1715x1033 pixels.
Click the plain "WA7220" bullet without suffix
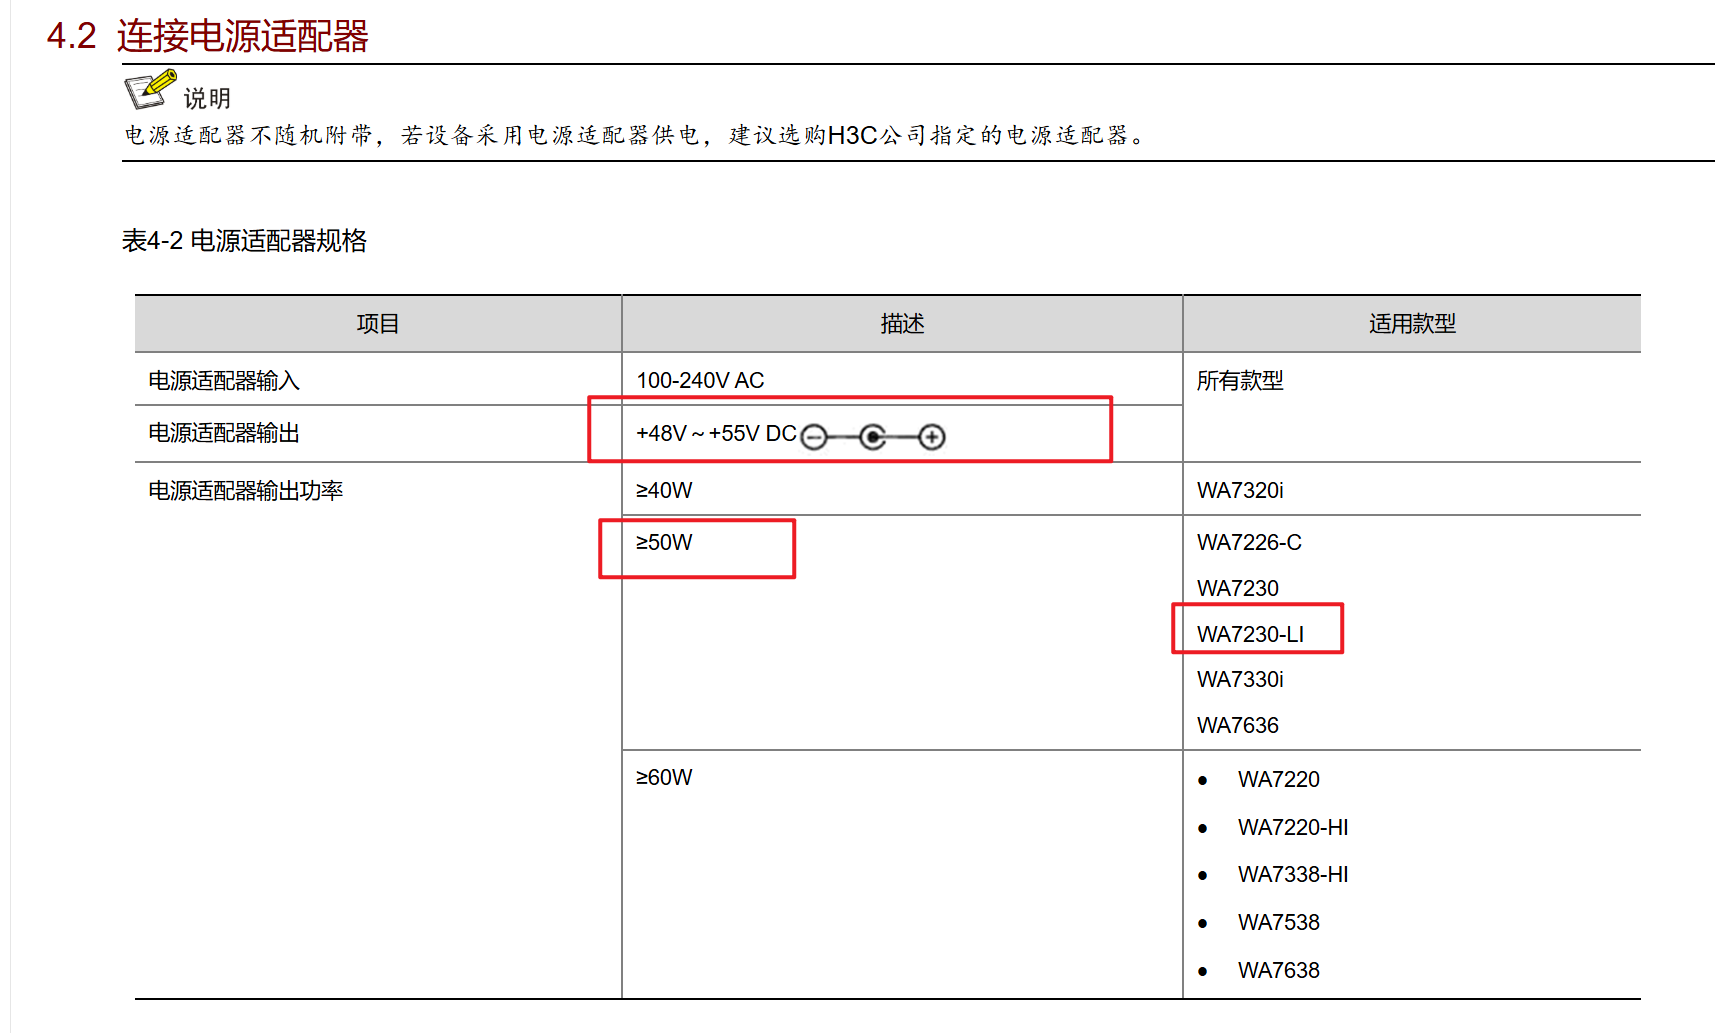[x=1279, y=780]
